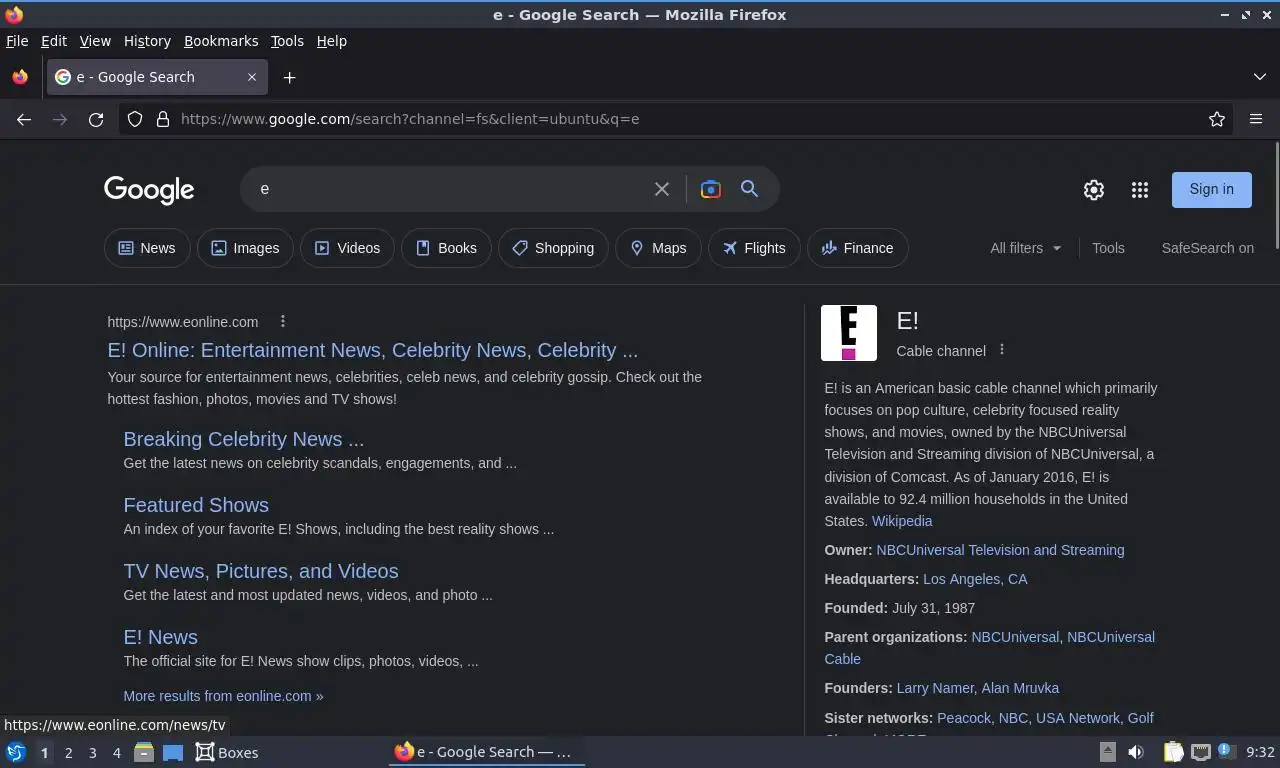Click the Google logo

(149, 190)
